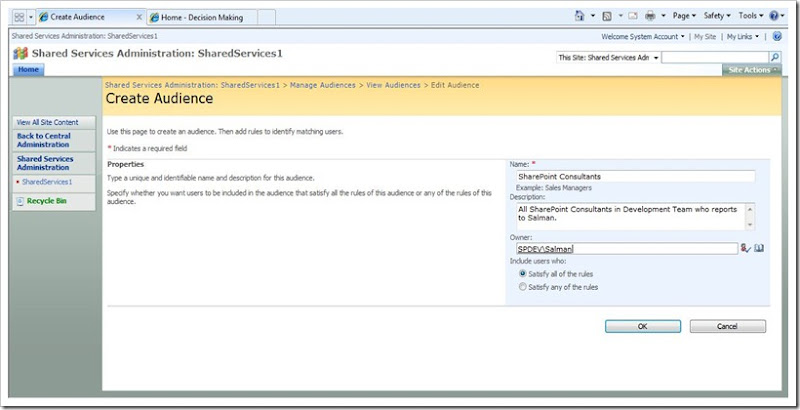
Task: Expand the Site Actions menu
Action: pyautogui.click(x=751, y=70)
